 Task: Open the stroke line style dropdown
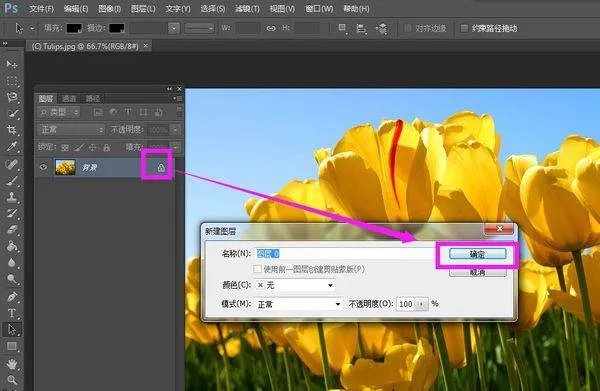click(x=199, y=28)
